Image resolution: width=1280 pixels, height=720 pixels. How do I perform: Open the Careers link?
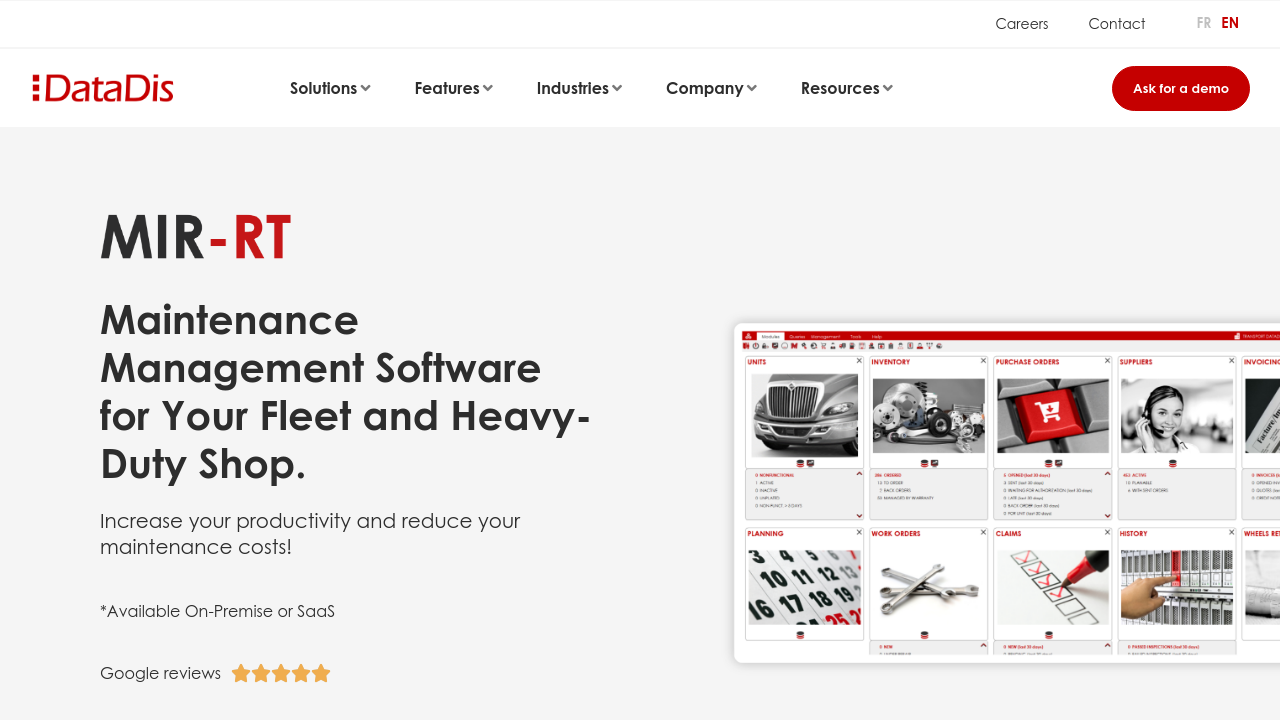[x=1021, y=23]
